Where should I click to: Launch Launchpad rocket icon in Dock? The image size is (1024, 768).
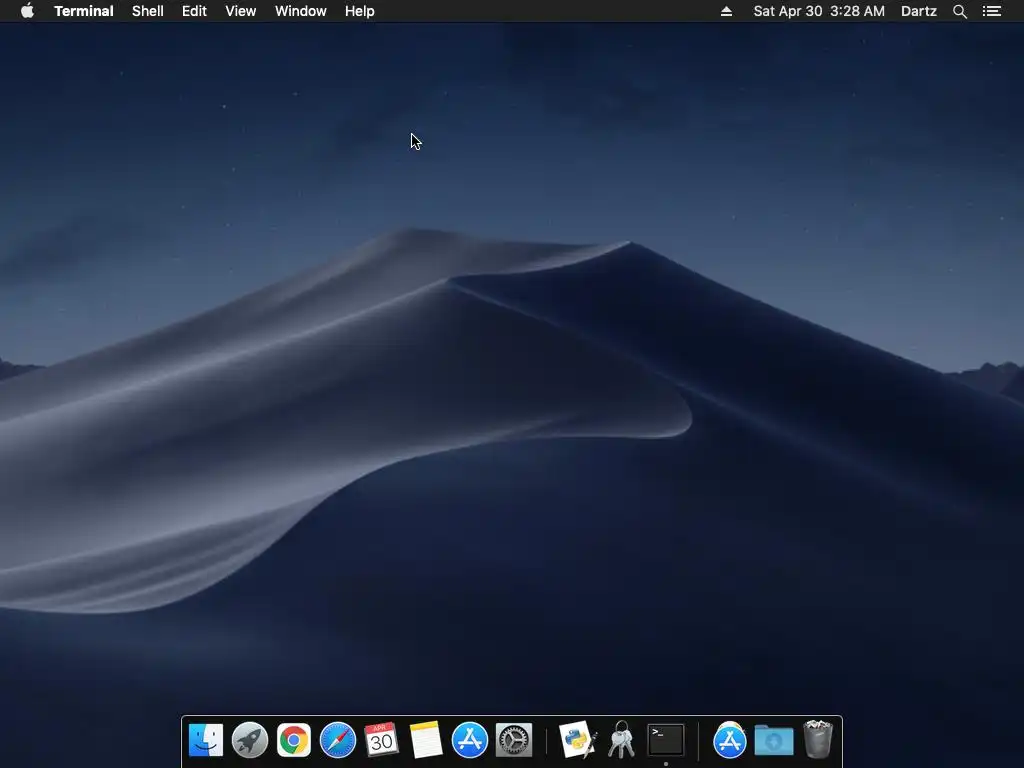pos(249,740)
